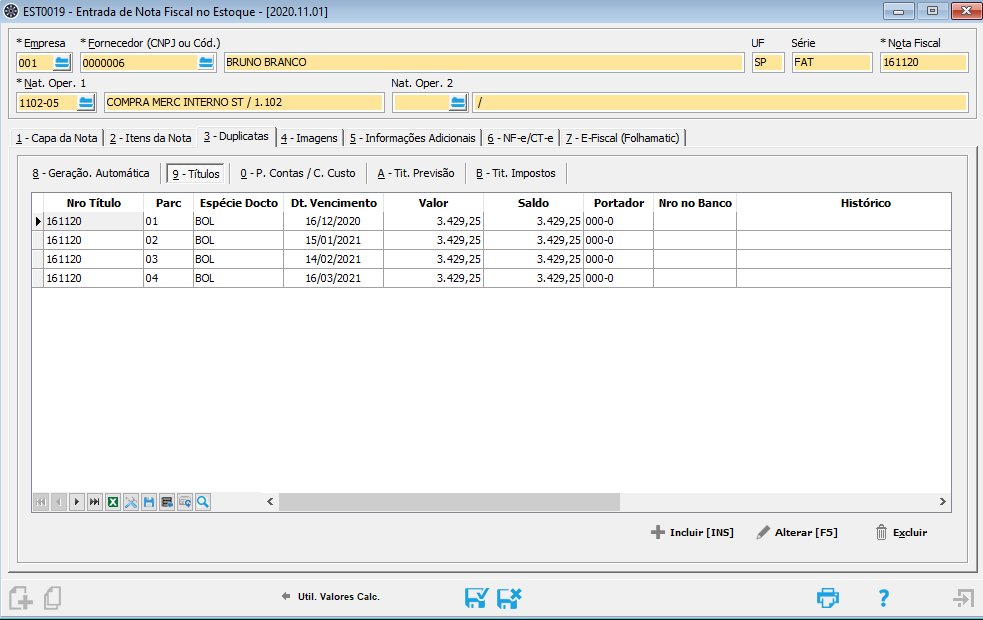Select the due date cell 14/02/2021

tap(334, 259)
